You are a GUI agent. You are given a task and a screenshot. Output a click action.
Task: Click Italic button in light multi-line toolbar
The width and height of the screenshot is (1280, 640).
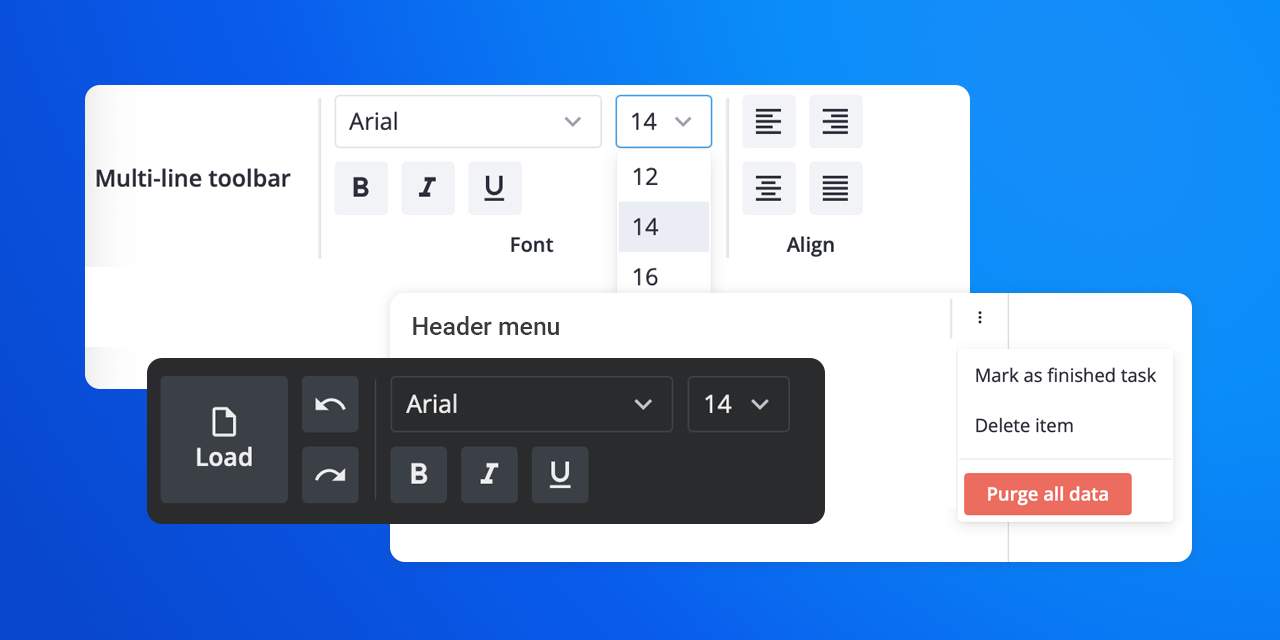(x=428, y=188)
